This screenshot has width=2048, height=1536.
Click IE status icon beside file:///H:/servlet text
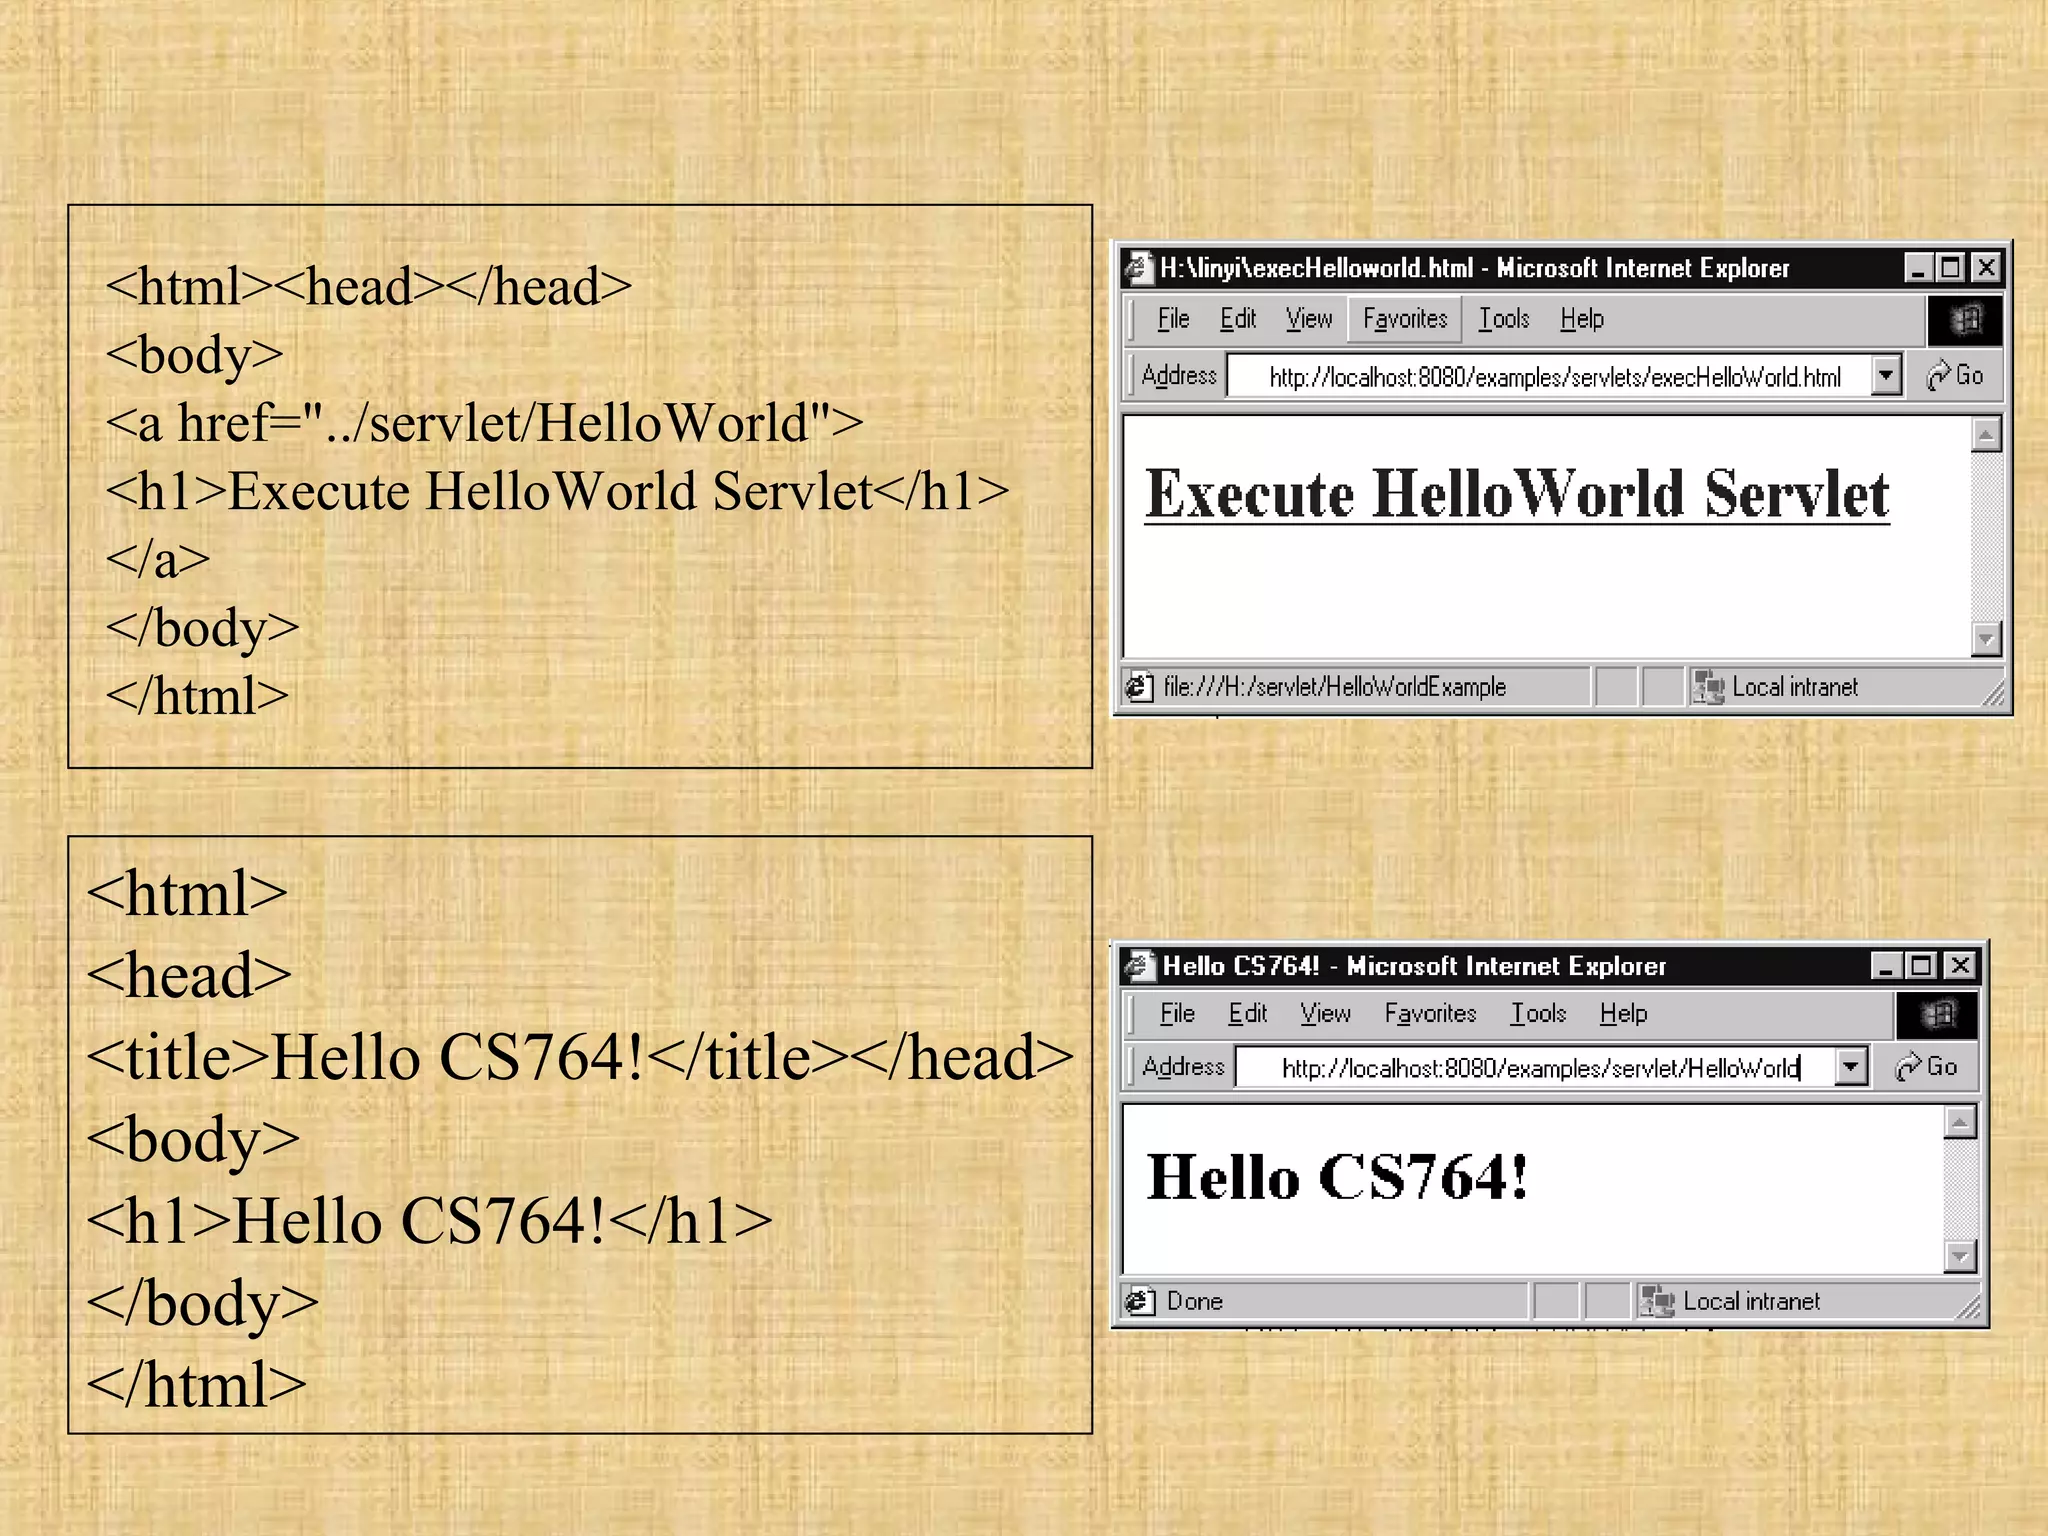[x=1138, y=687]
